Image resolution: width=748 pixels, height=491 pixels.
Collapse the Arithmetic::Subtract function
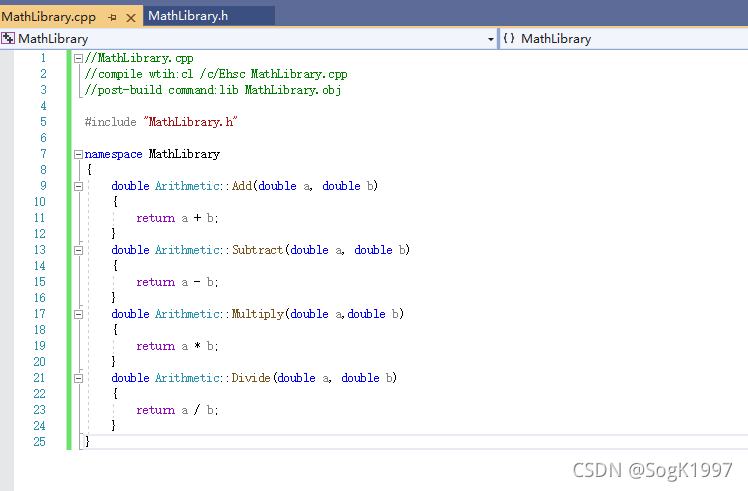point(78,250)
